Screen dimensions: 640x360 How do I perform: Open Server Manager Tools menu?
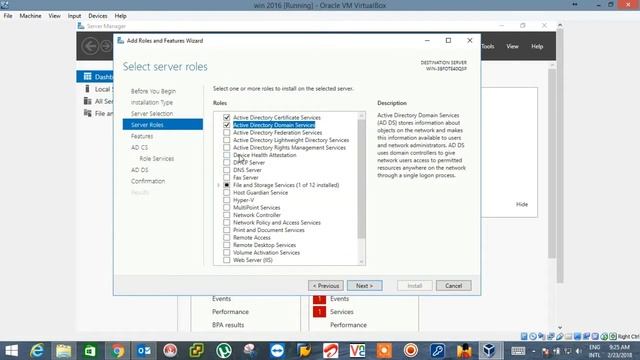[x=488, y=46]
